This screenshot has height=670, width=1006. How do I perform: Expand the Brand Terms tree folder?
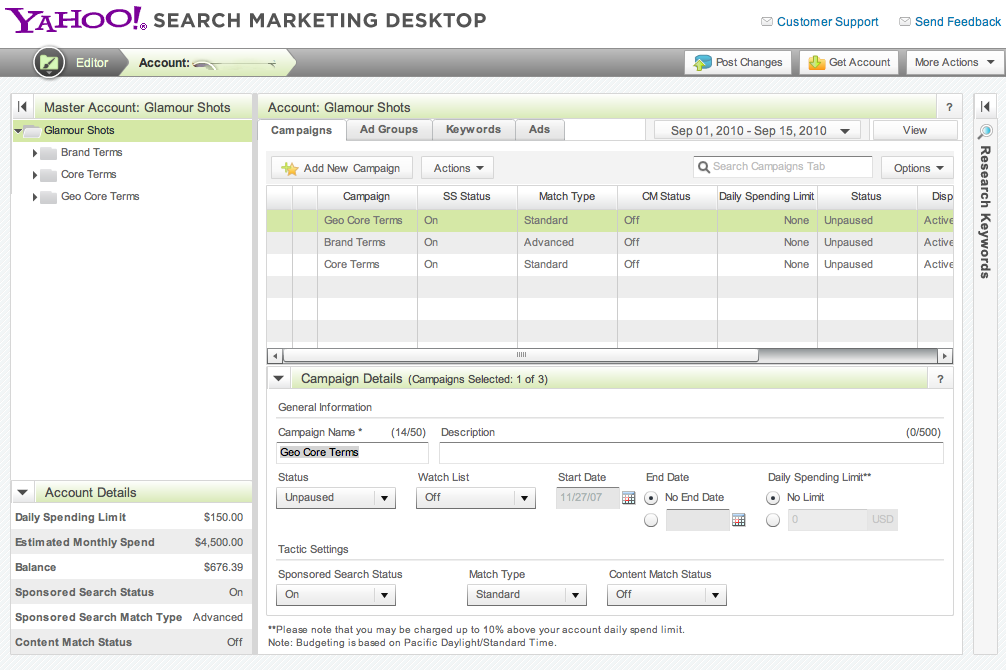click(x=35, y=153)
